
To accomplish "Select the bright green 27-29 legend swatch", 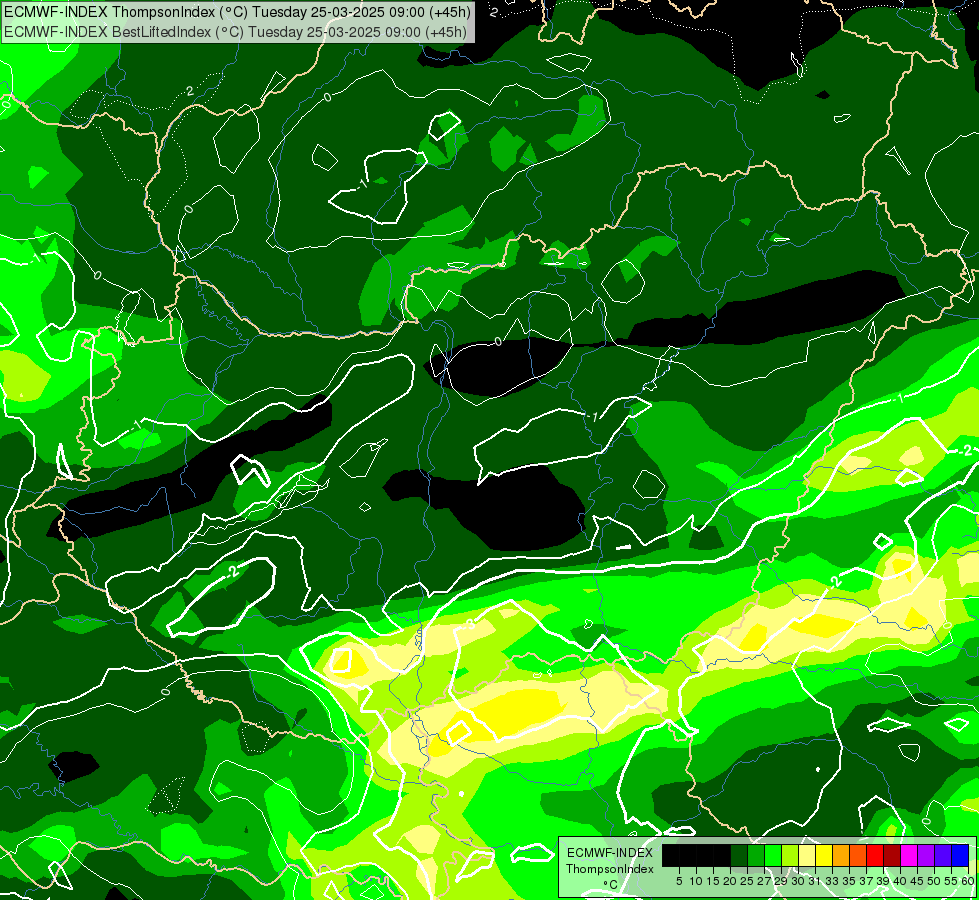I will (773, 856).
